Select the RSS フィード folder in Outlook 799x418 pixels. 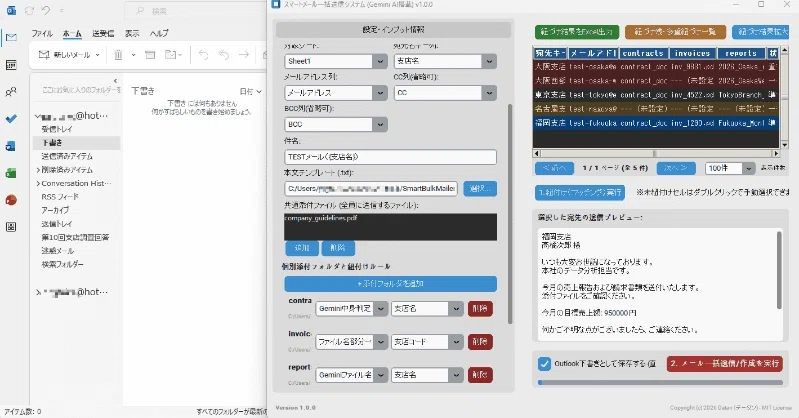coord(60,196)
